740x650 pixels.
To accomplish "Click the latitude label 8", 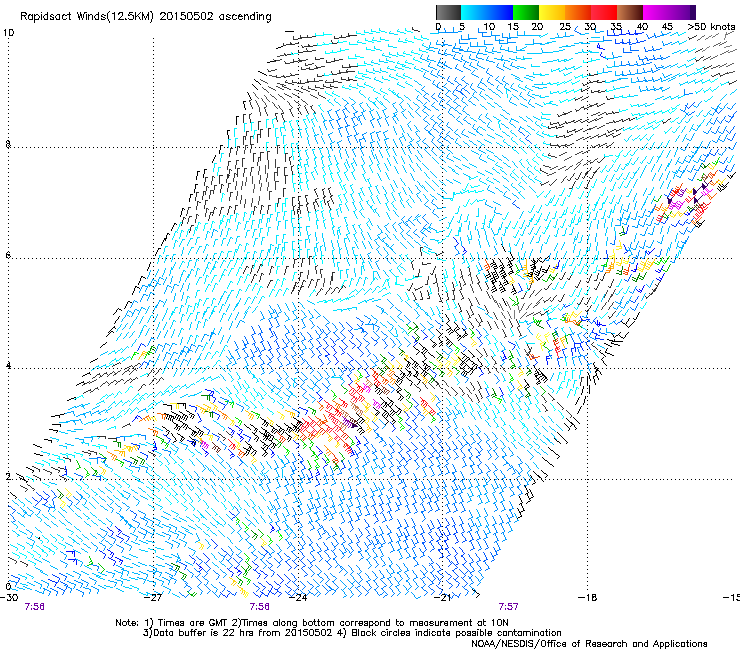I will coord(8,144).
